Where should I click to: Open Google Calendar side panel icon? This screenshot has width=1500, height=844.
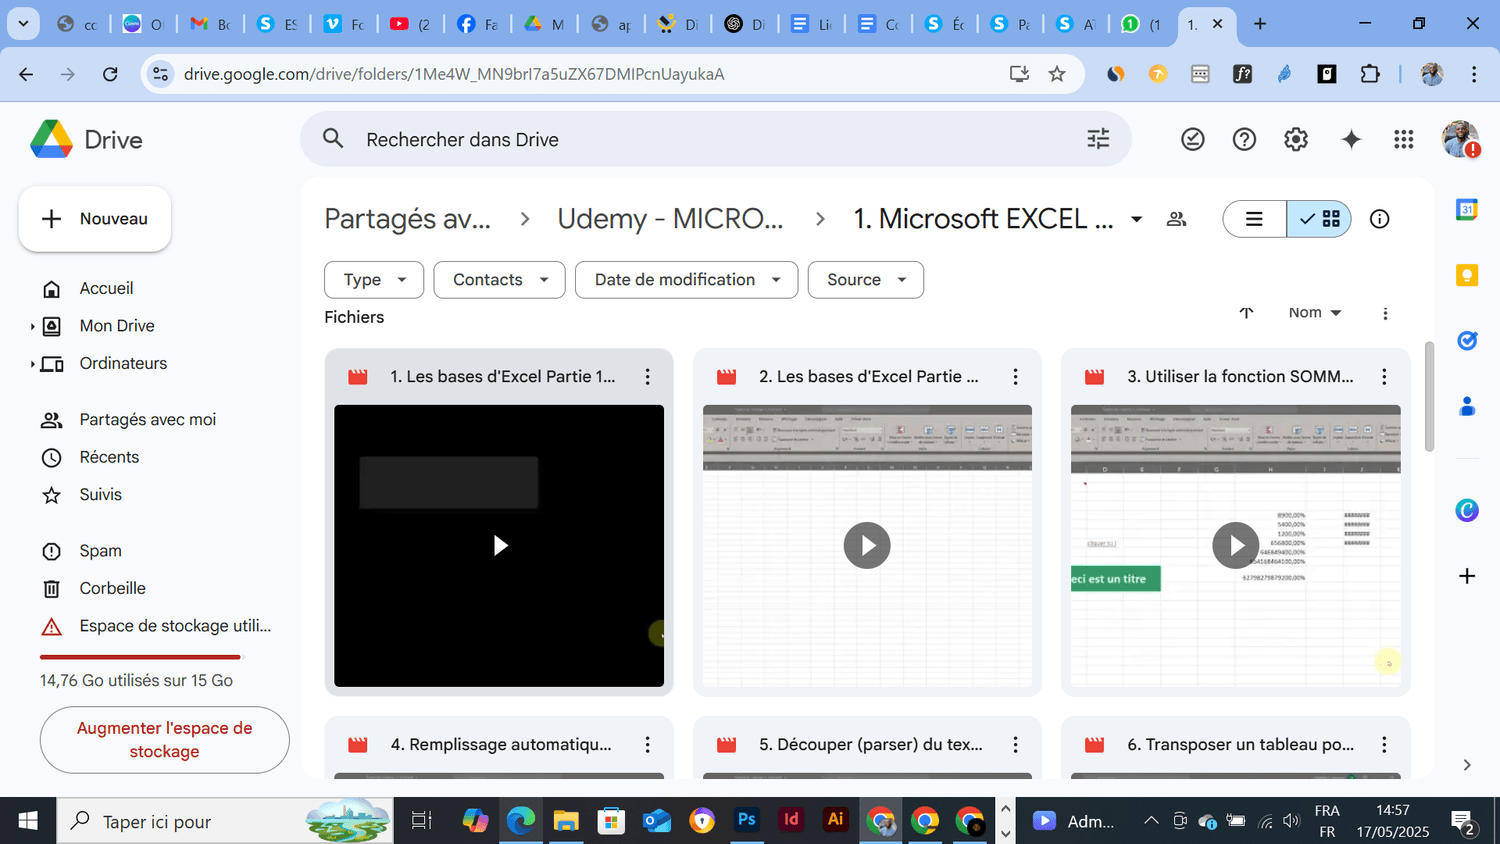(1466, 209)
